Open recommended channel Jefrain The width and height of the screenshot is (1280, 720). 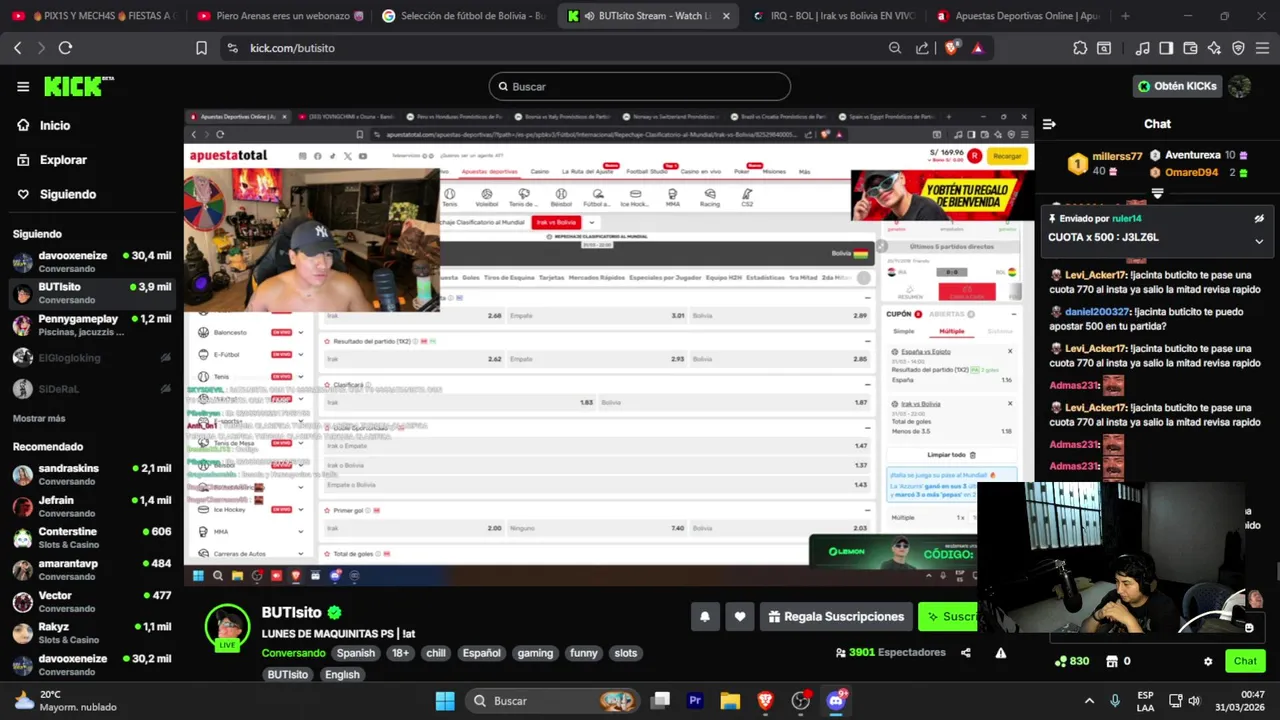(x=90, y=506)
